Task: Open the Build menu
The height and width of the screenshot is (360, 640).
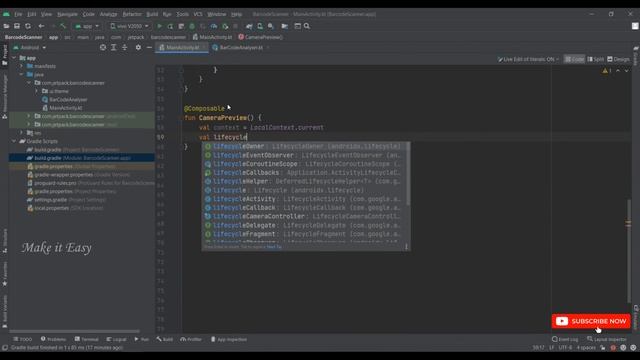Action: (152, 14)
